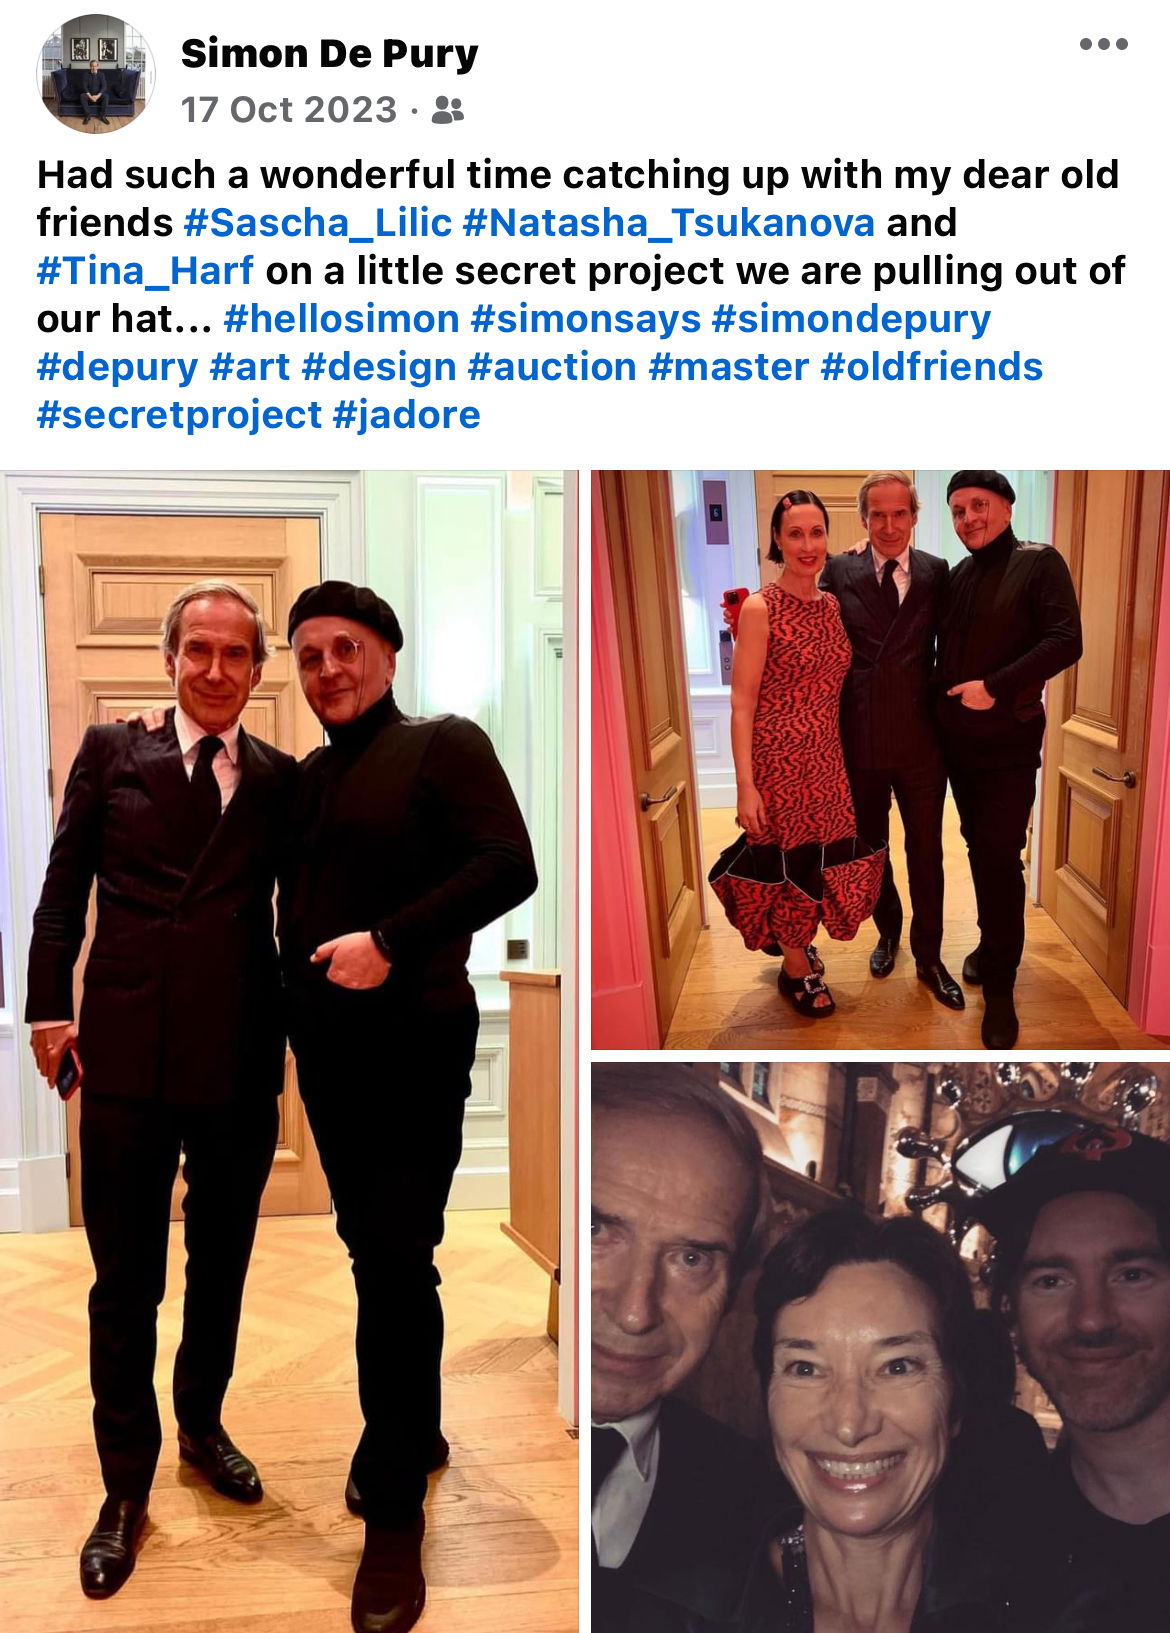View the photo with red dress woman

coord(880,760)
